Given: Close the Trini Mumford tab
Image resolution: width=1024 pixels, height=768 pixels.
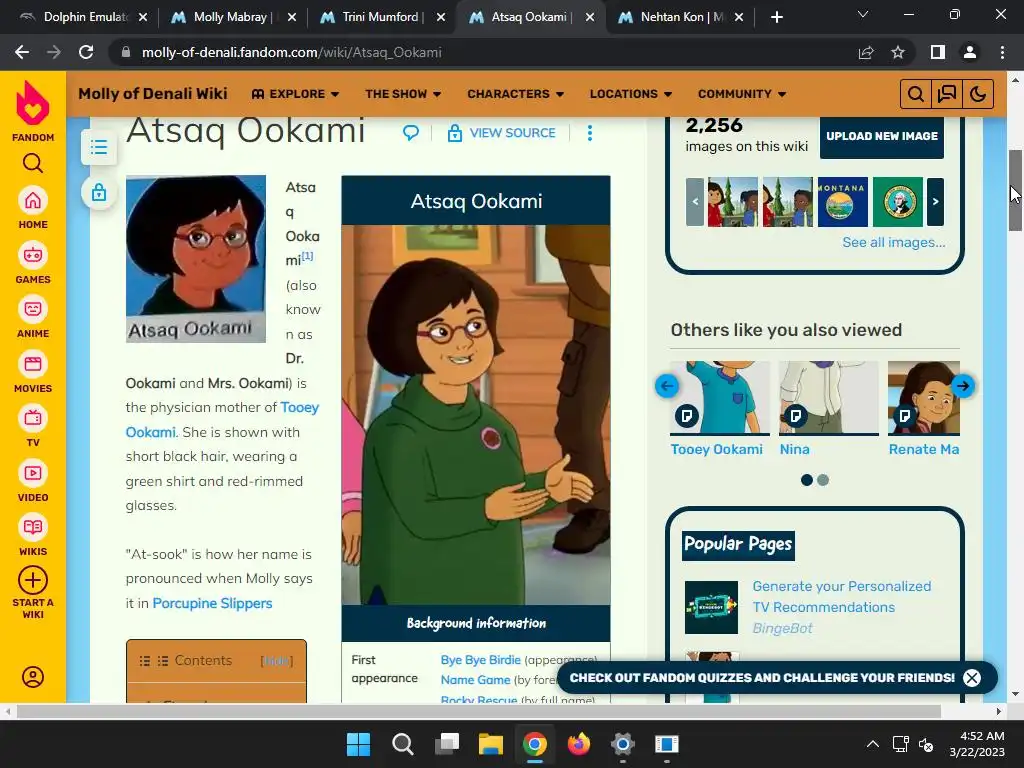Looking at the screenshot, I should pos(441,17).
